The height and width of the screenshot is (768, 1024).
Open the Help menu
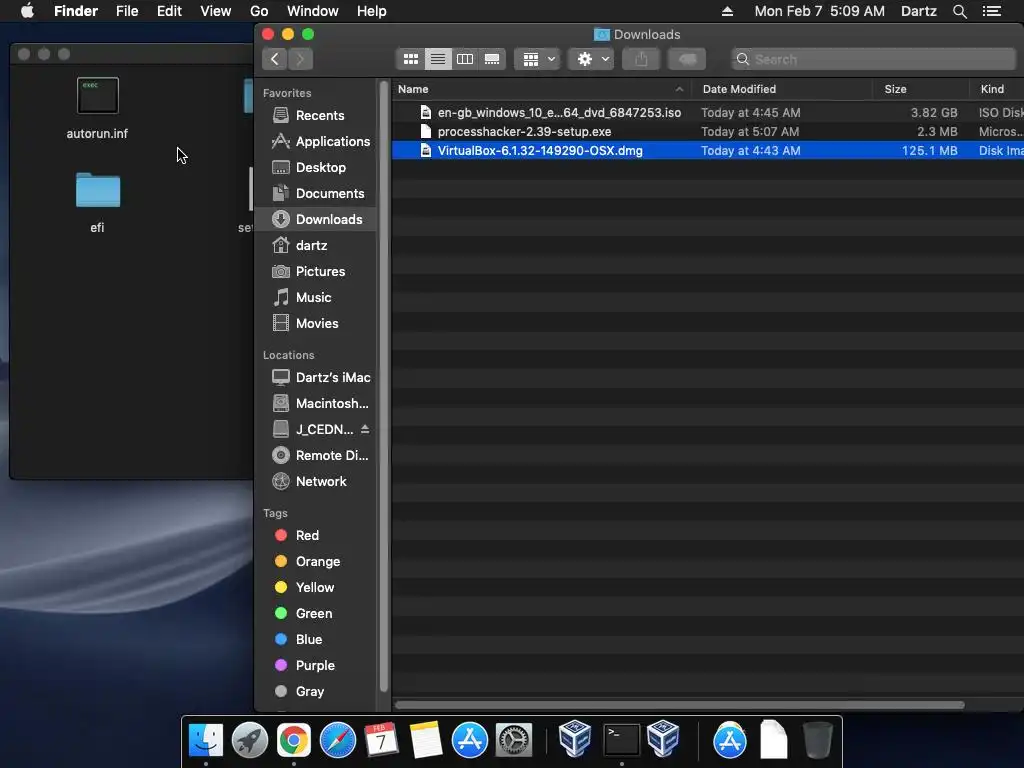coord(372,11)
